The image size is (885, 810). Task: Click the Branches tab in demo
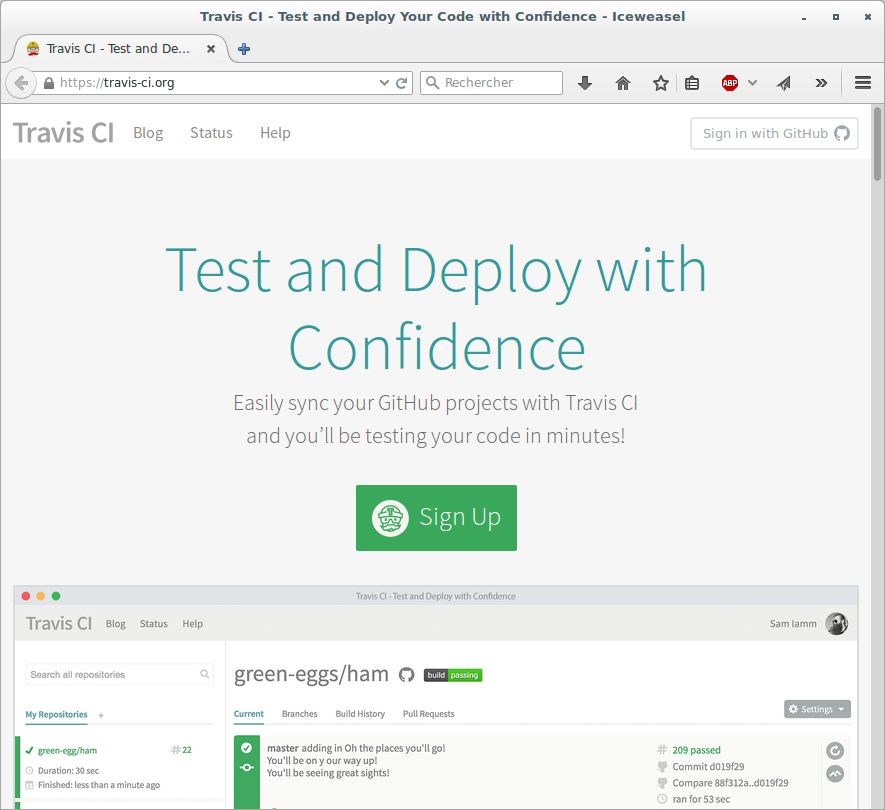click(x=300, y=714)
